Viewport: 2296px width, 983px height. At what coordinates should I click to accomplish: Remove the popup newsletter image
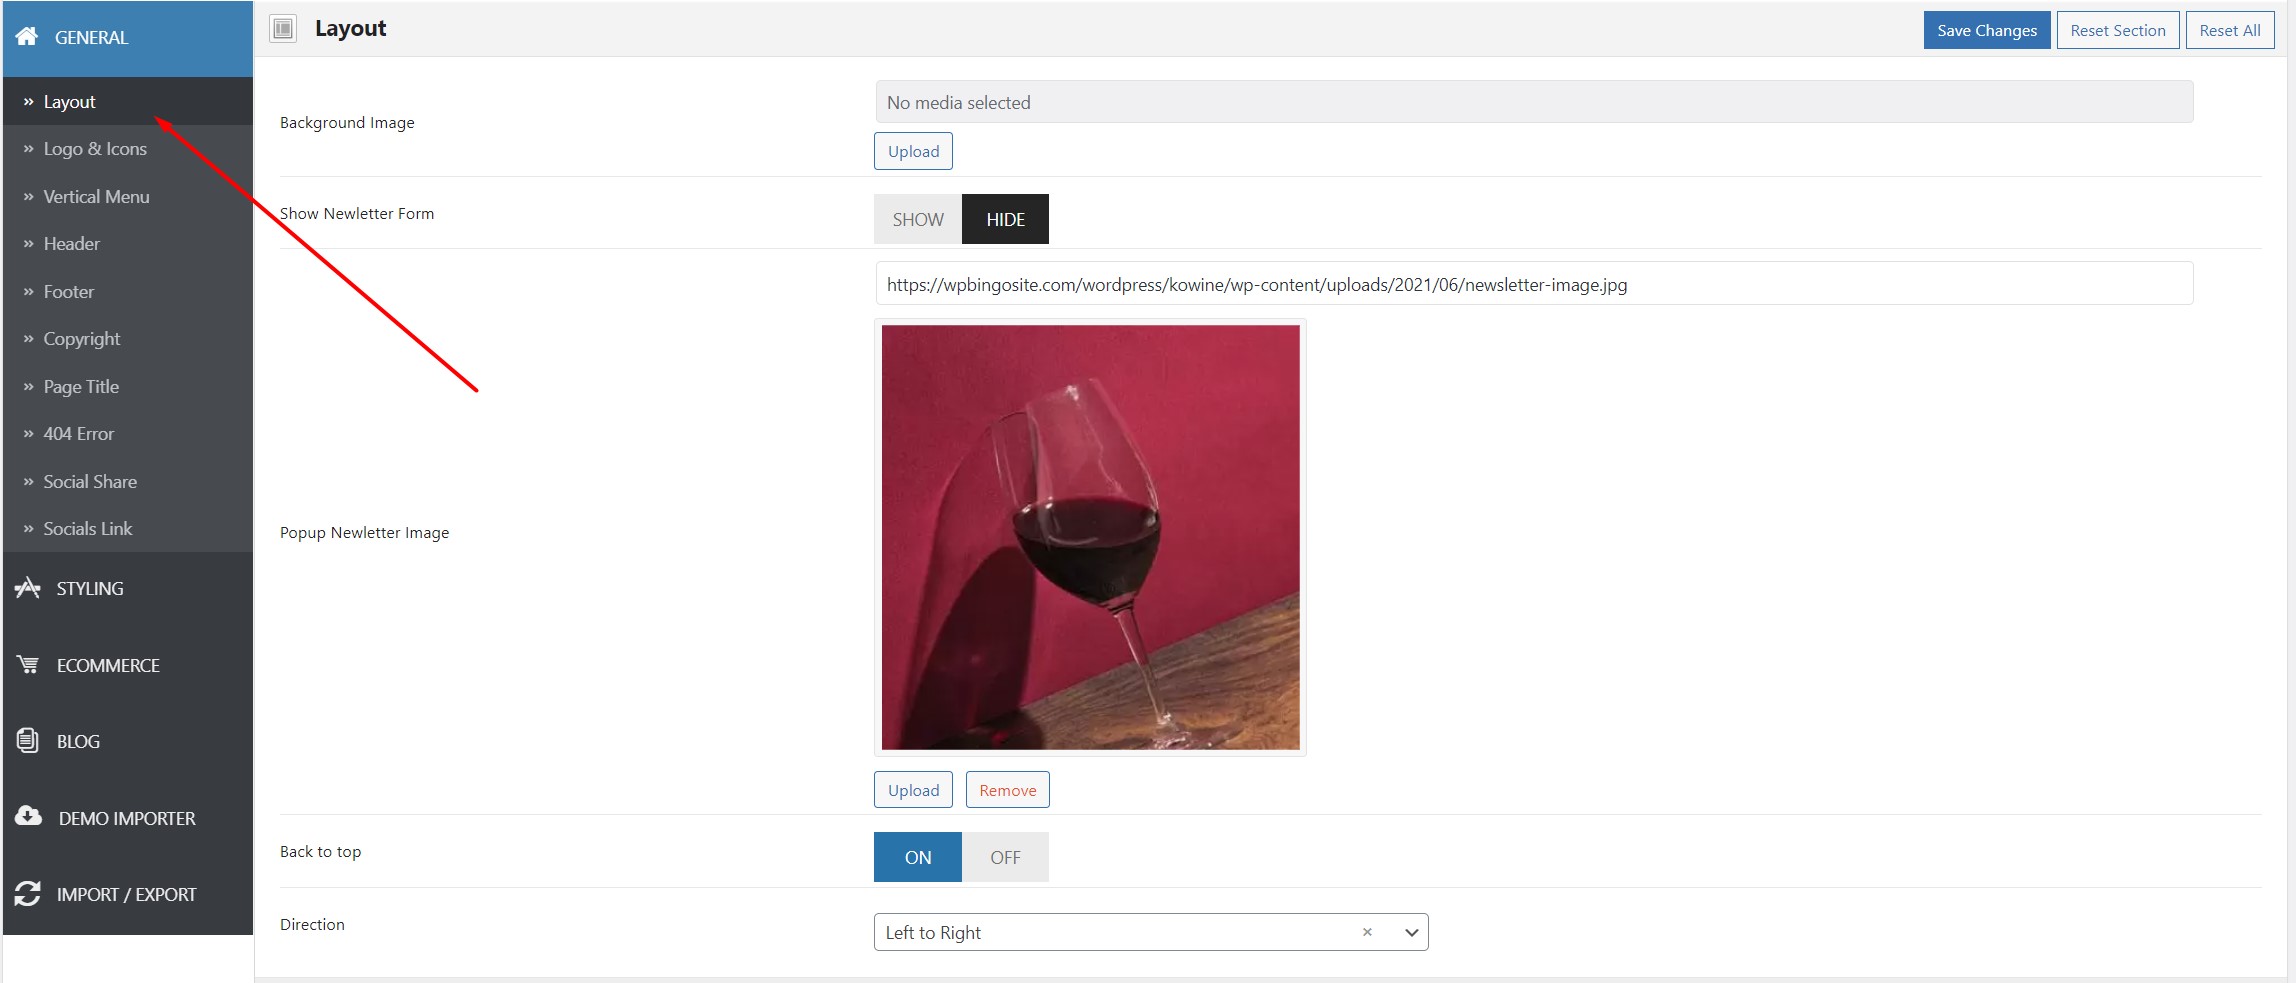pos(1007,790)
